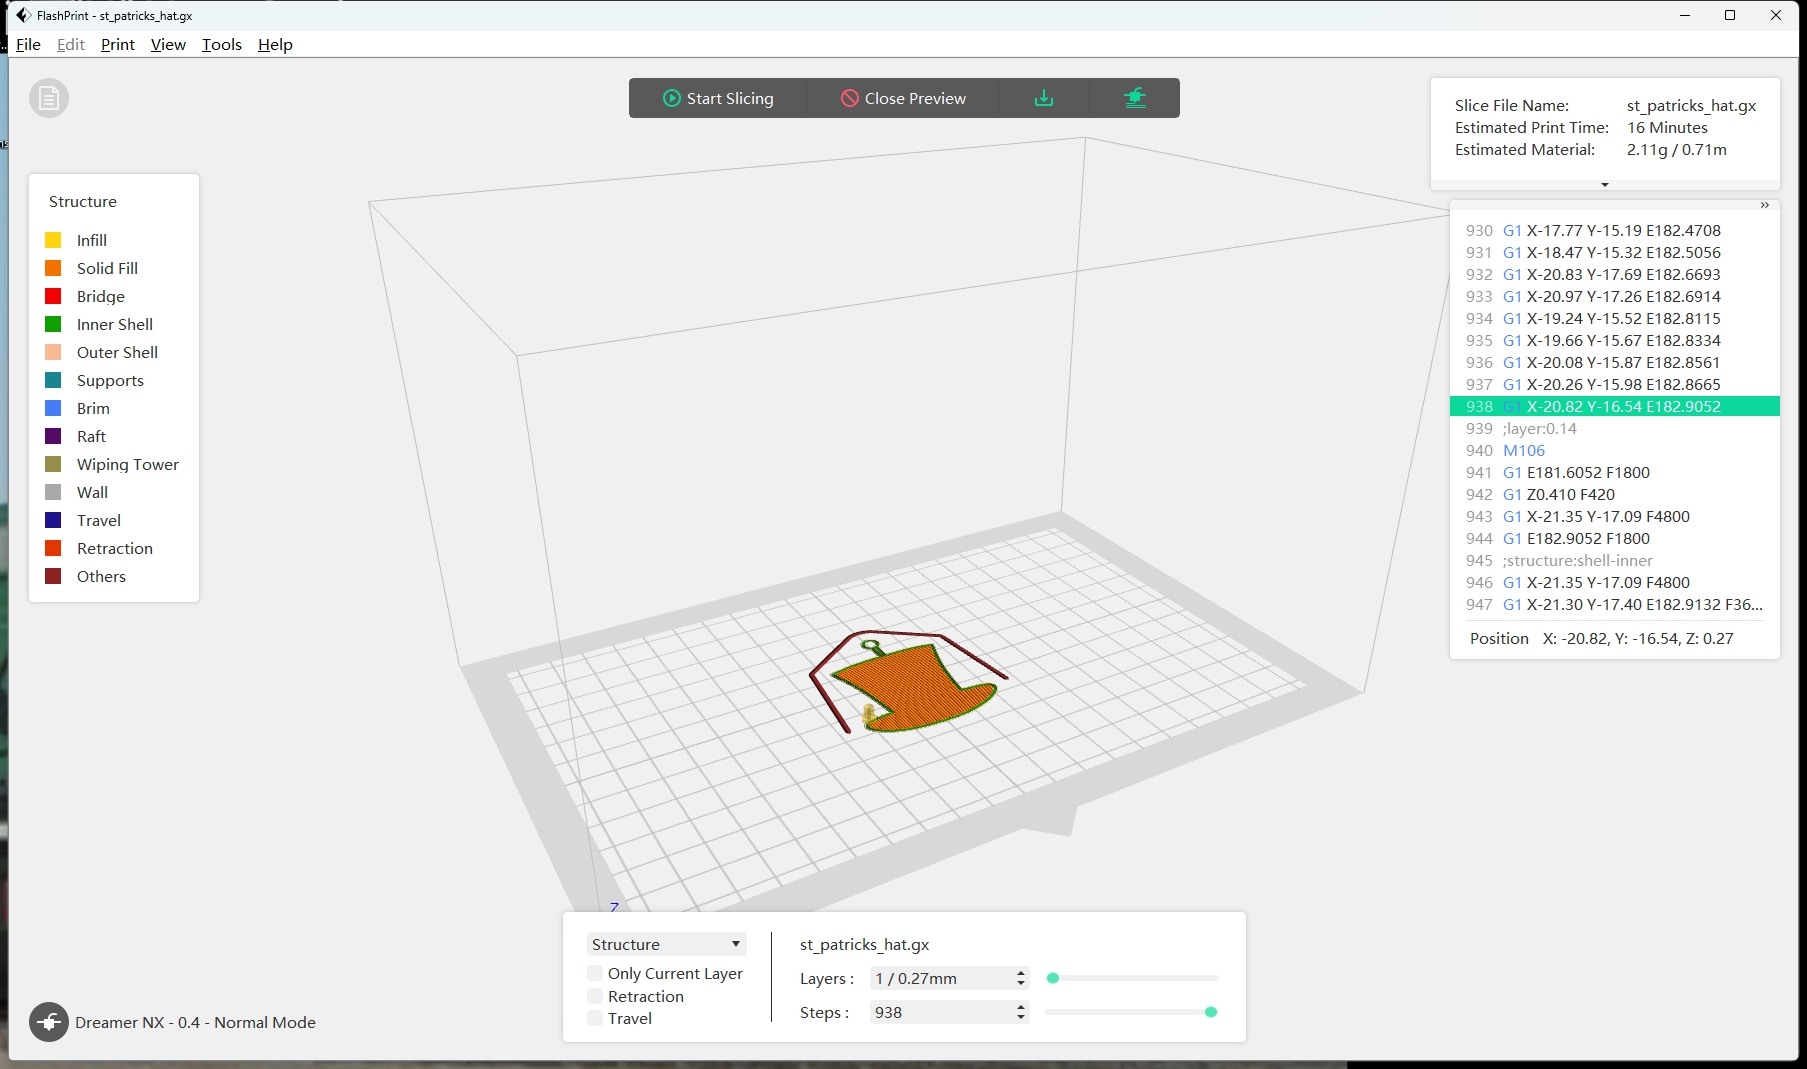Click the green Start Slicing play icon
The height and width of the screenshot is (1069, 1807).
[x=672, y=98]
